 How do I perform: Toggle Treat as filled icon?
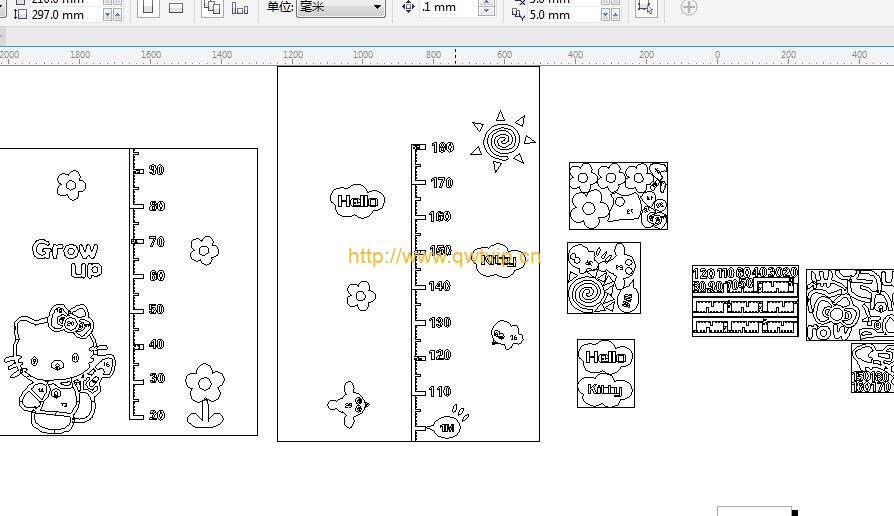tap(646, 7)
